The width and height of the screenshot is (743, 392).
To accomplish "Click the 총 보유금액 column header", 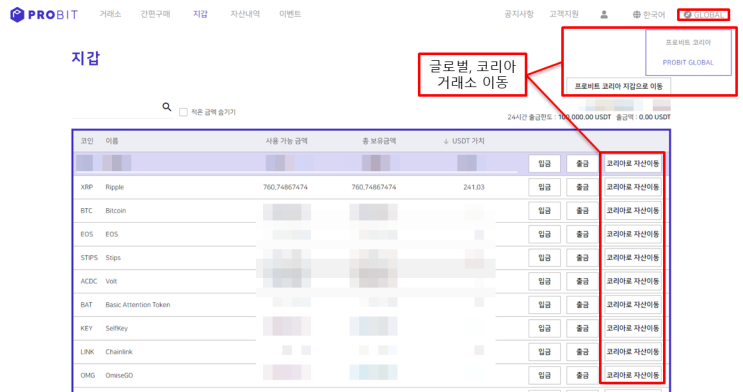I will [x=379, y=141].
